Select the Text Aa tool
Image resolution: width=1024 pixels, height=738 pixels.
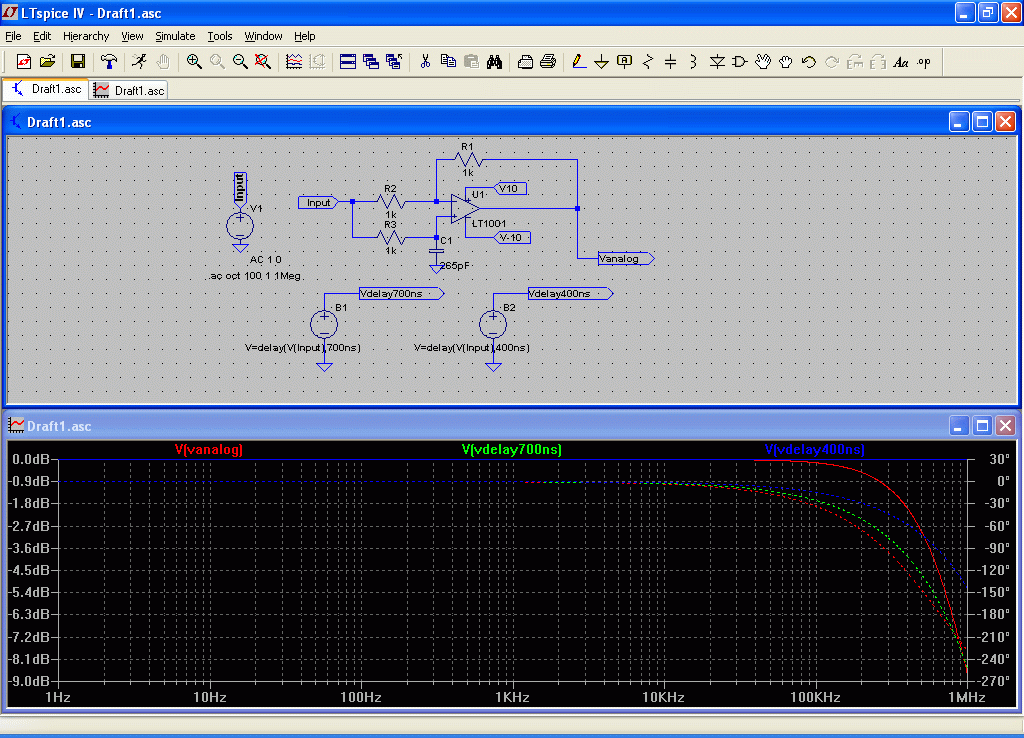coord(901,61)
